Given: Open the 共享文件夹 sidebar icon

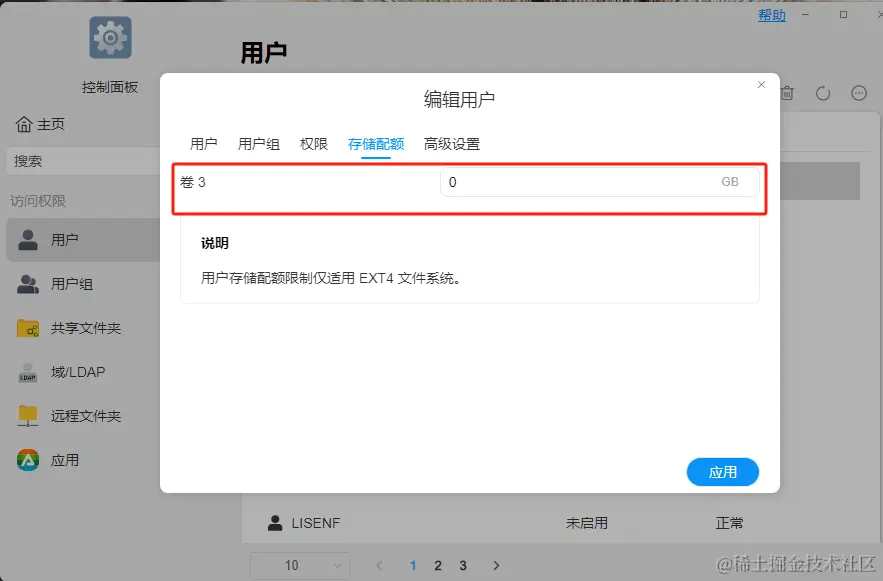Looking at the screenshot, I should click(28, 327).
